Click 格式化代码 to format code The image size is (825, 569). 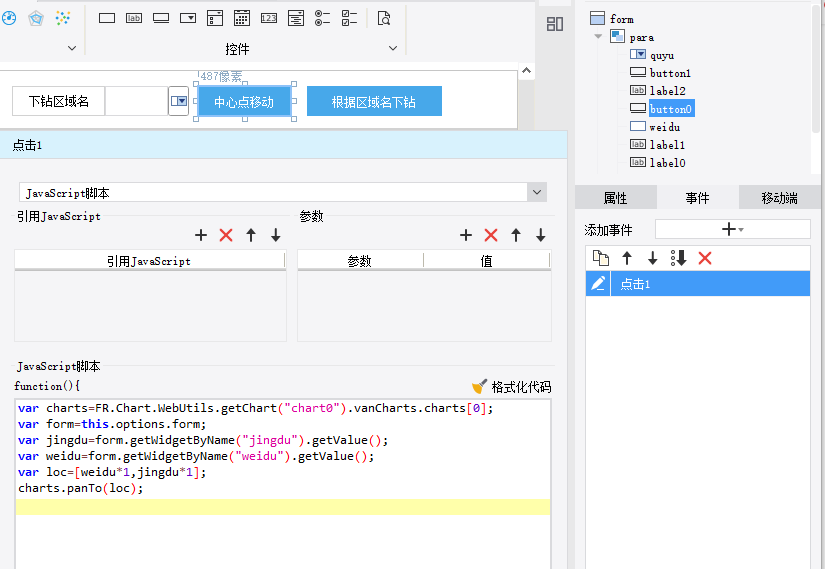pos(512,387)
